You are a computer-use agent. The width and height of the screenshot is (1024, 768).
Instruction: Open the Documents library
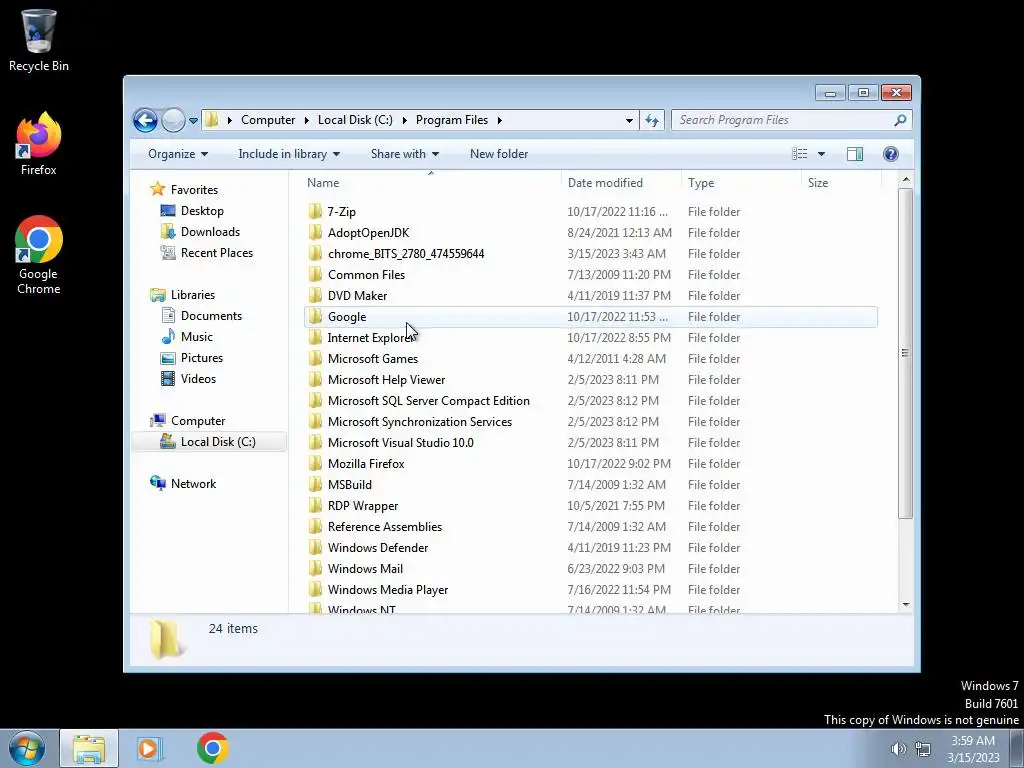211,316
